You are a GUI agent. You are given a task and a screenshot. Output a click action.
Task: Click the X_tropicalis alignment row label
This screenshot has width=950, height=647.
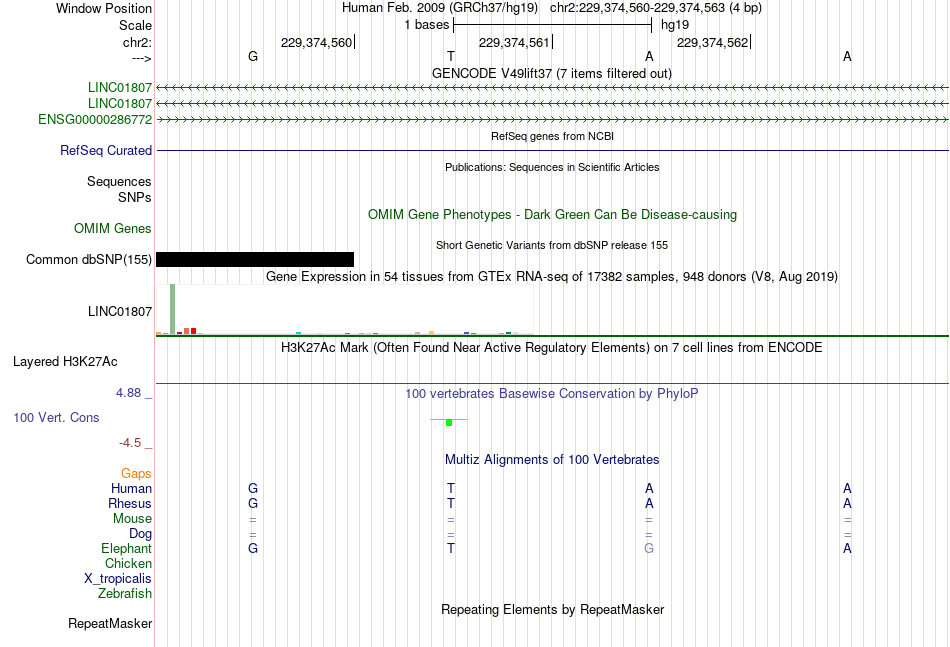(118, 579)
